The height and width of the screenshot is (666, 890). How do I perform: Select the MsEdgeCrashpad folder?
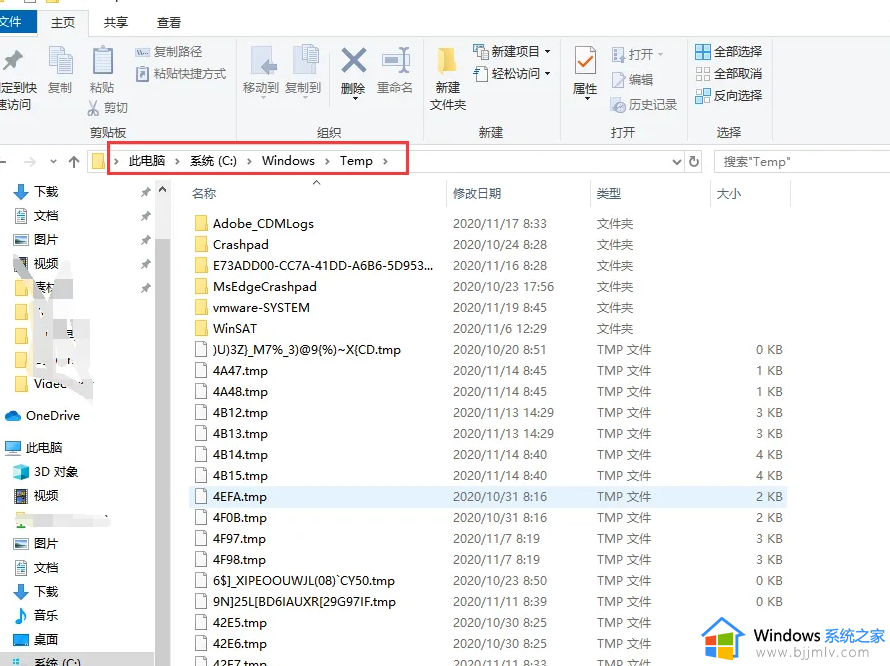pyautogui.click(x=265, y=287)
